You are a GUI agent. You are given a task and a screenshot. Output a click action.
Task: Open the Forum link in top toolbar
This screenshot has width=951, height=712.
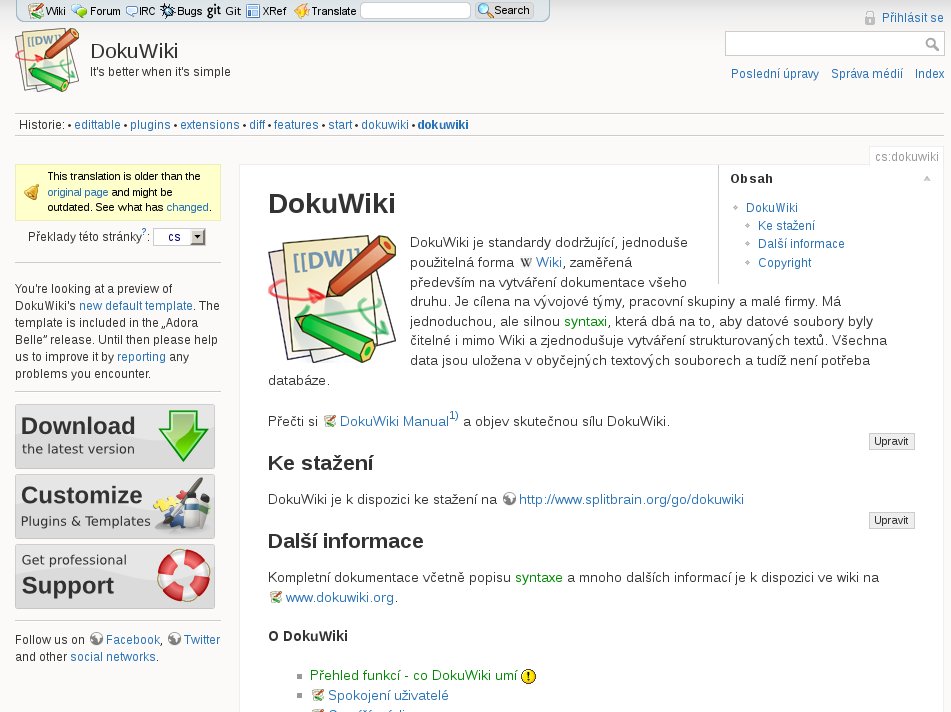point(97,11)
